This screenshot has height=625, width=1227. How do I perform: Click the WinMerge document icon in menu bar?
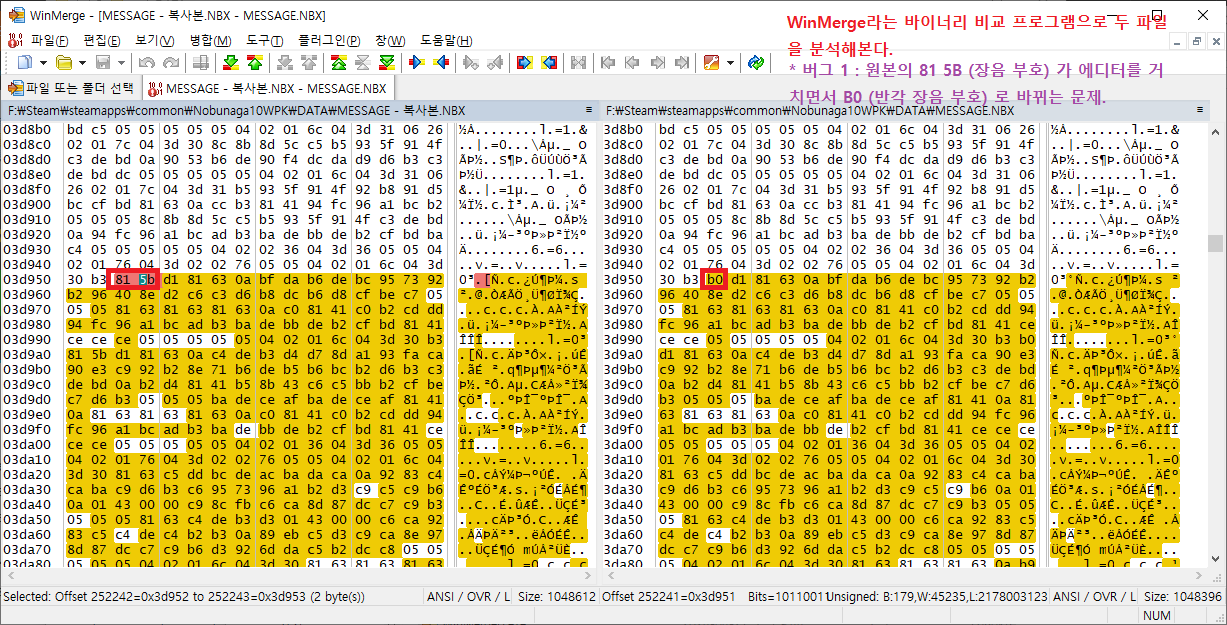pyautogui.click(x=14, y=40)
